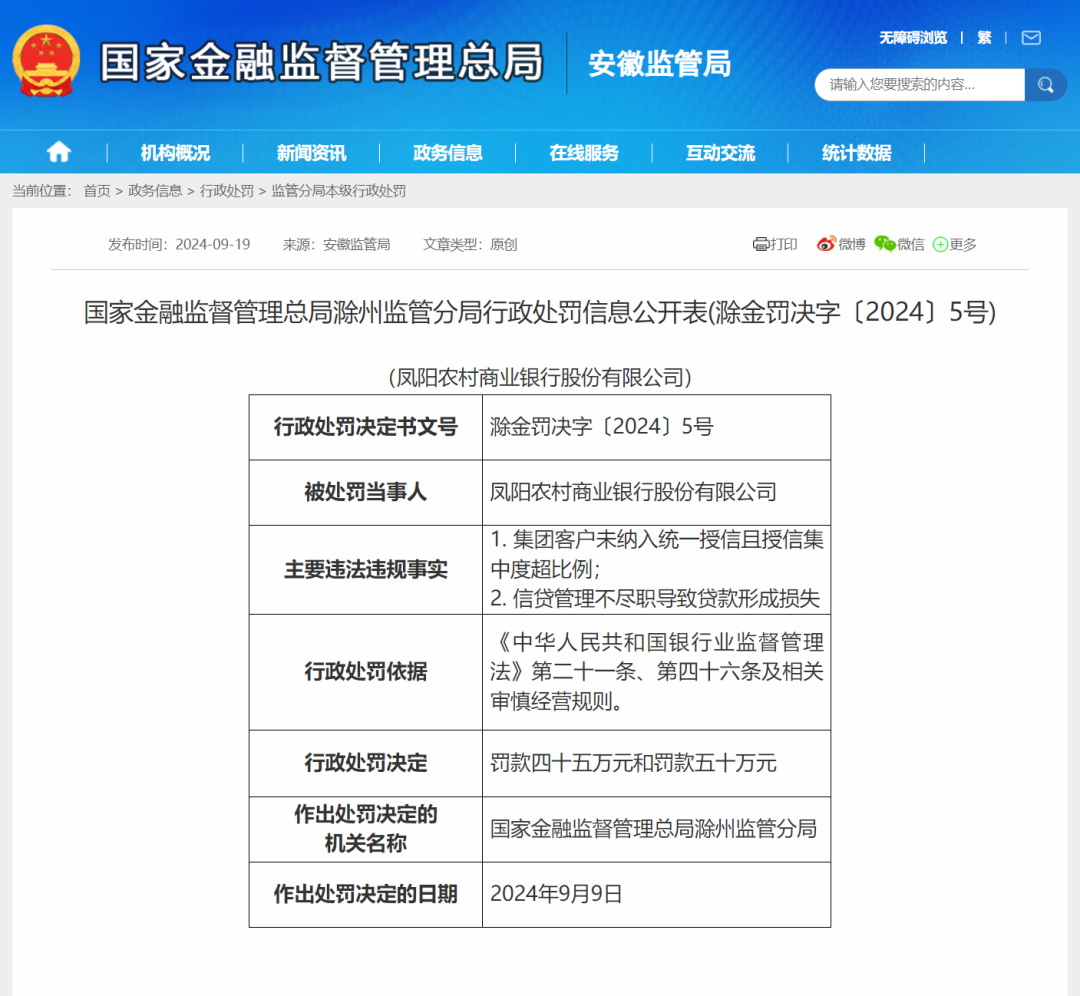Click 当前位置 breadcrumb label
Viewport: 1080px width, 996px height.
(x=42, y=191)
